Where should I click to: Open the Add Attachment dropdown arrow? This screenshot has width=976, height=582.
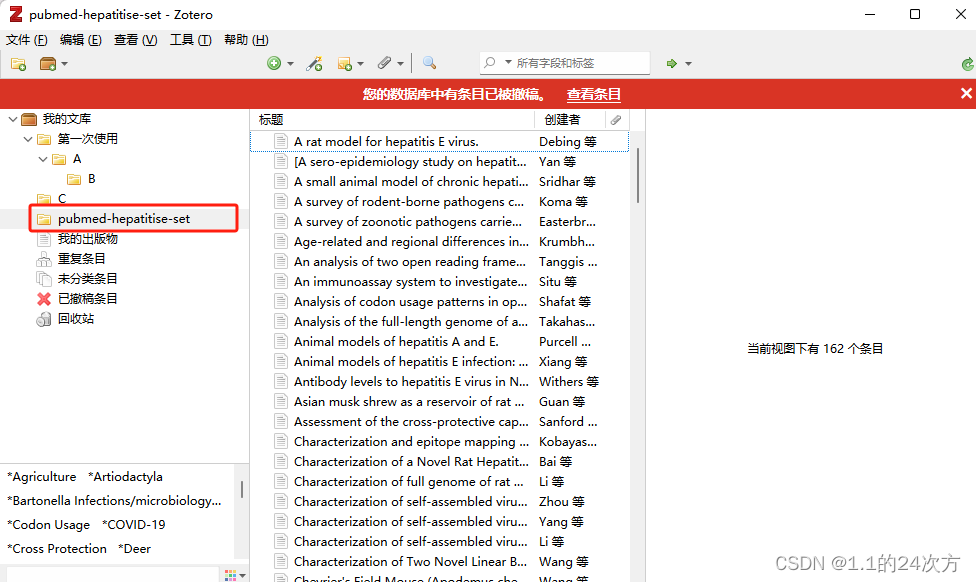[x=400, y=63]
